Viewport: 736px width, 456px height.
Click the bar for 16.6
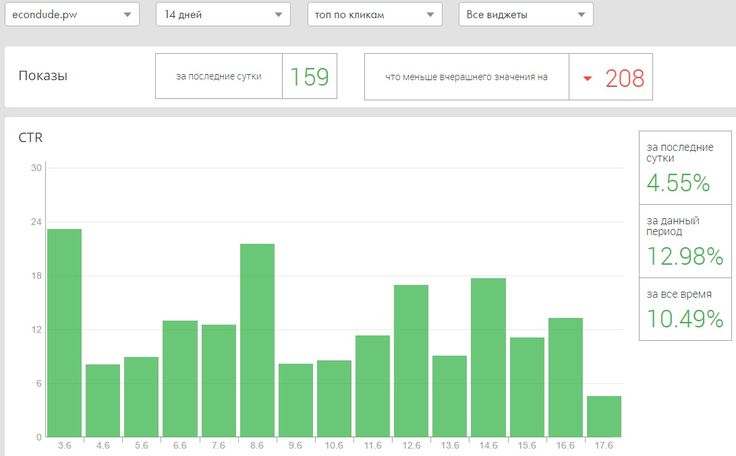point(565,377)
